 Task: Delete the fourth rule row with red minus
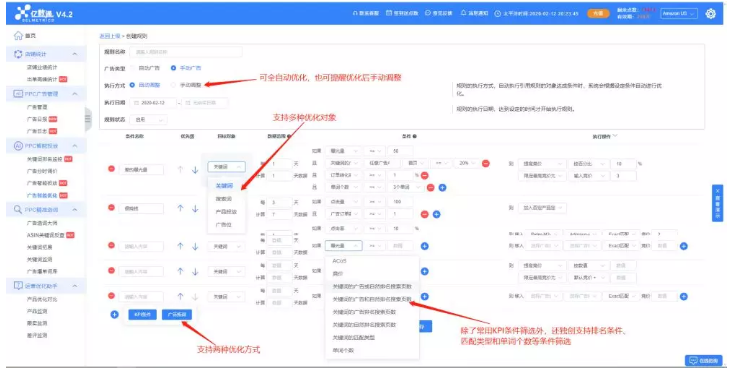(111, 271)
